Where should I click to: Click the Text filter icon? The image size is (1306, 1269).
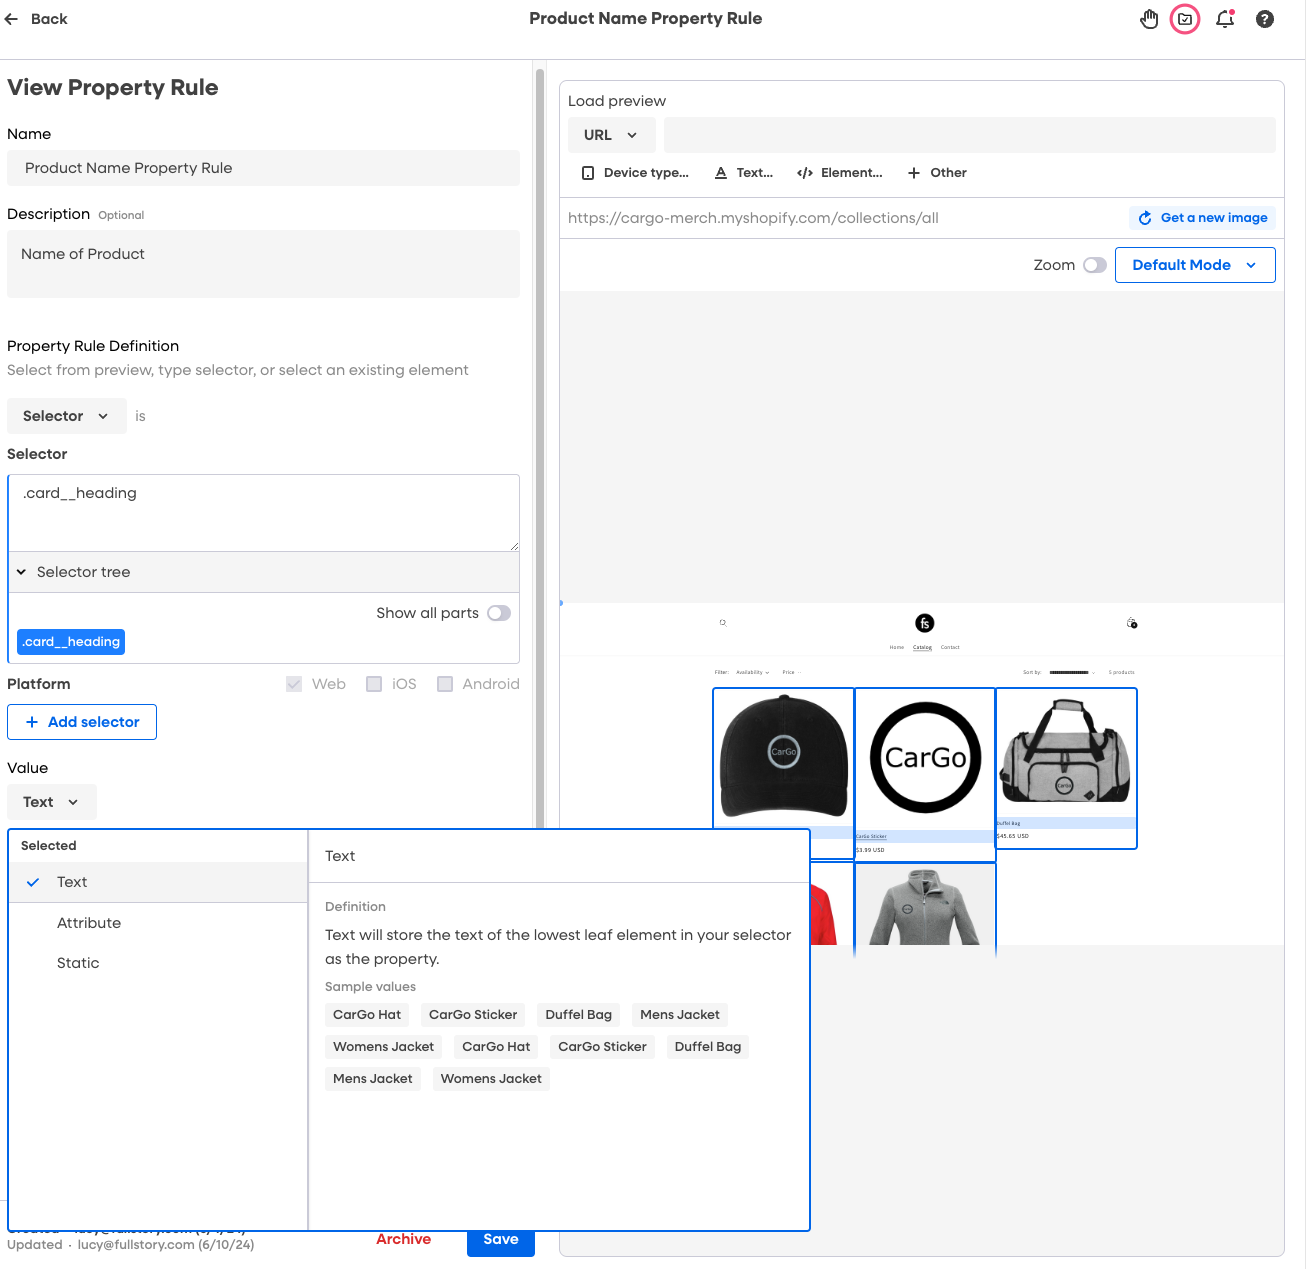pos(721,173)
